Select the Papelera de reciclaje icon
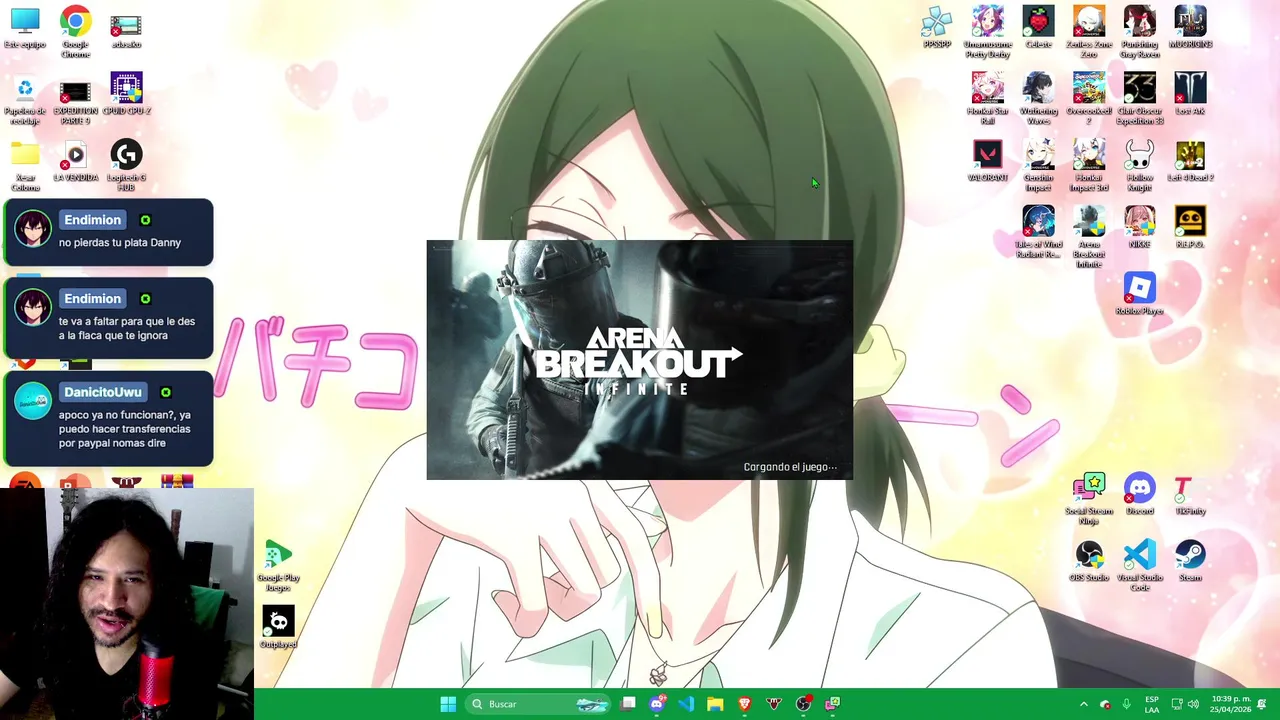 [25, 99]
